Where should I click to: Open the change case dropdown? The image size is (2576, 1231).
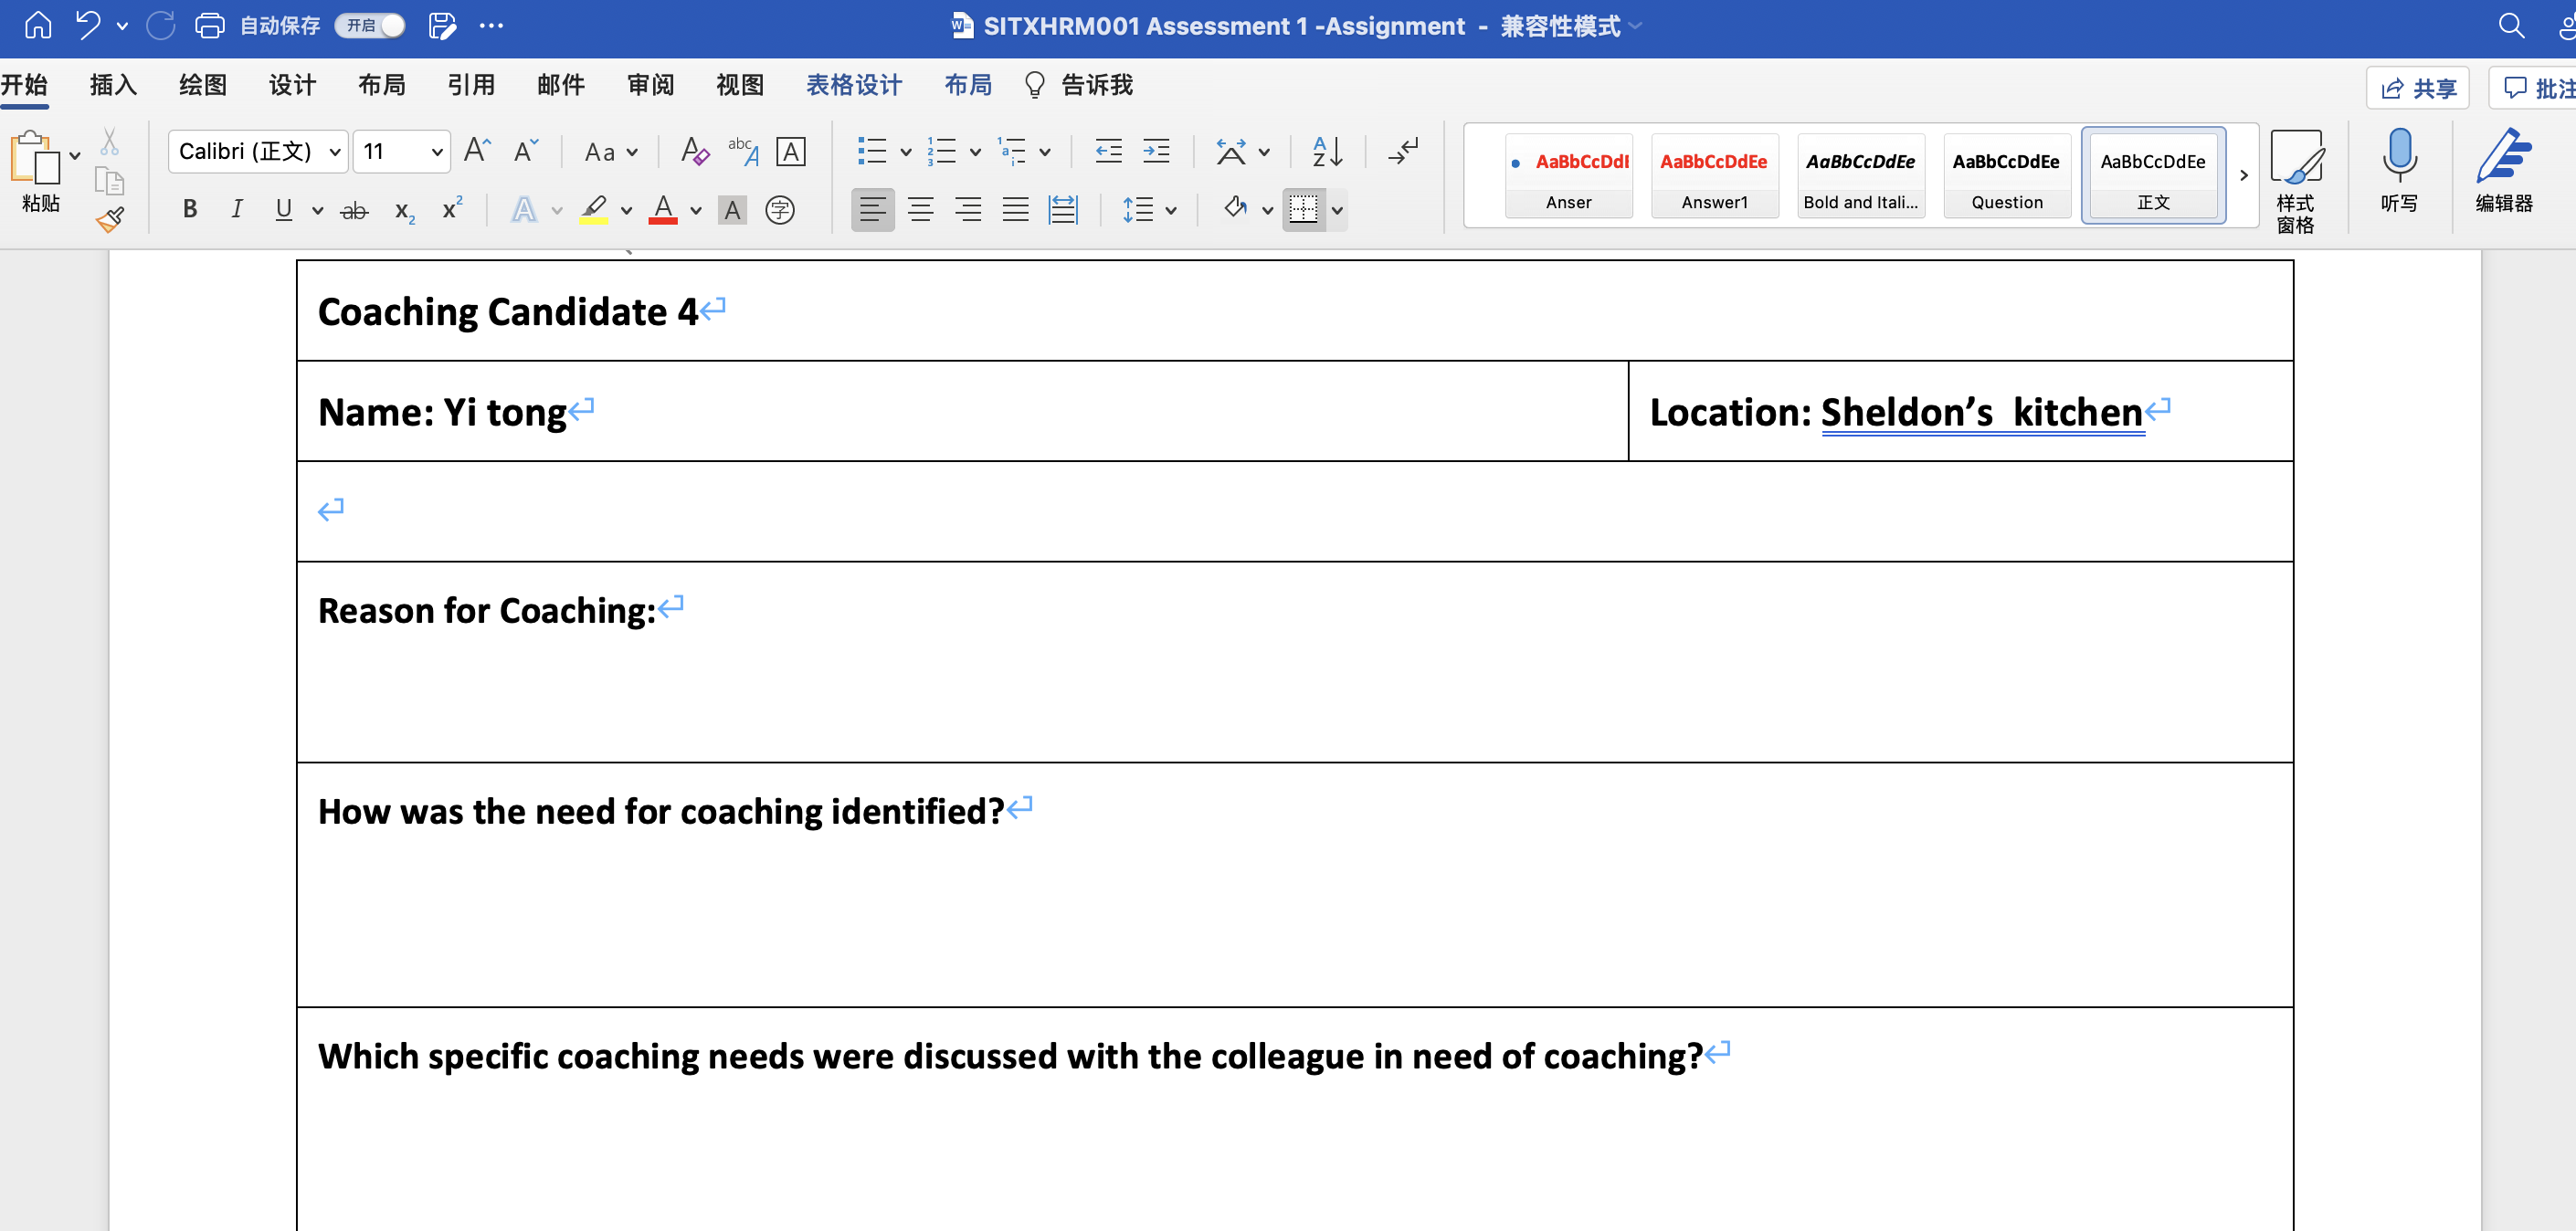click(x=610, y=152)
